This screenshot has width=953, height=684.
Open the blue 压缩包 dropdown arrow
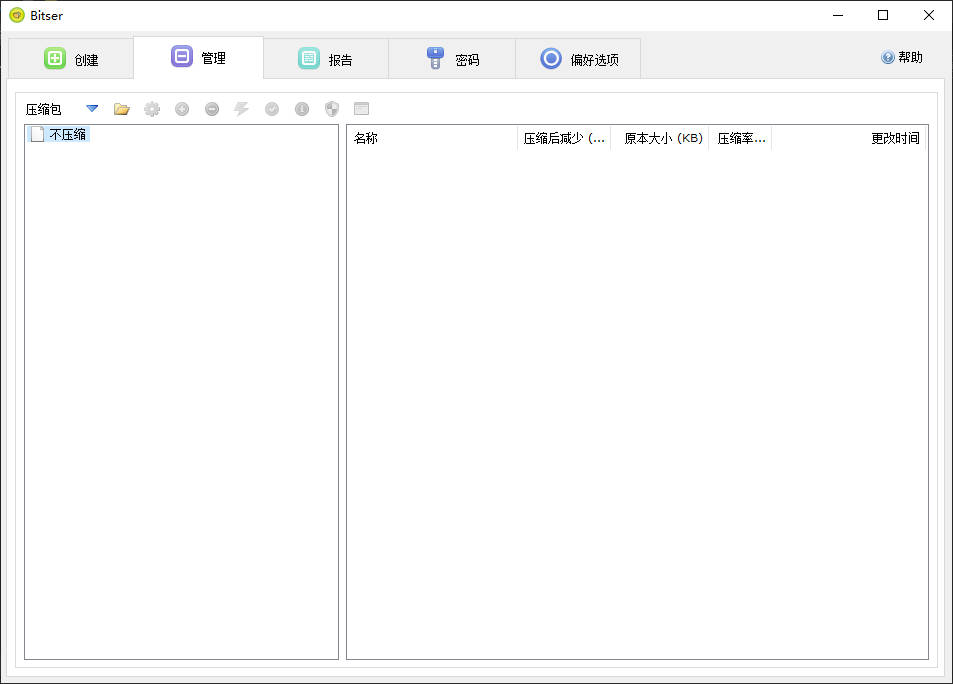[92, 109]
